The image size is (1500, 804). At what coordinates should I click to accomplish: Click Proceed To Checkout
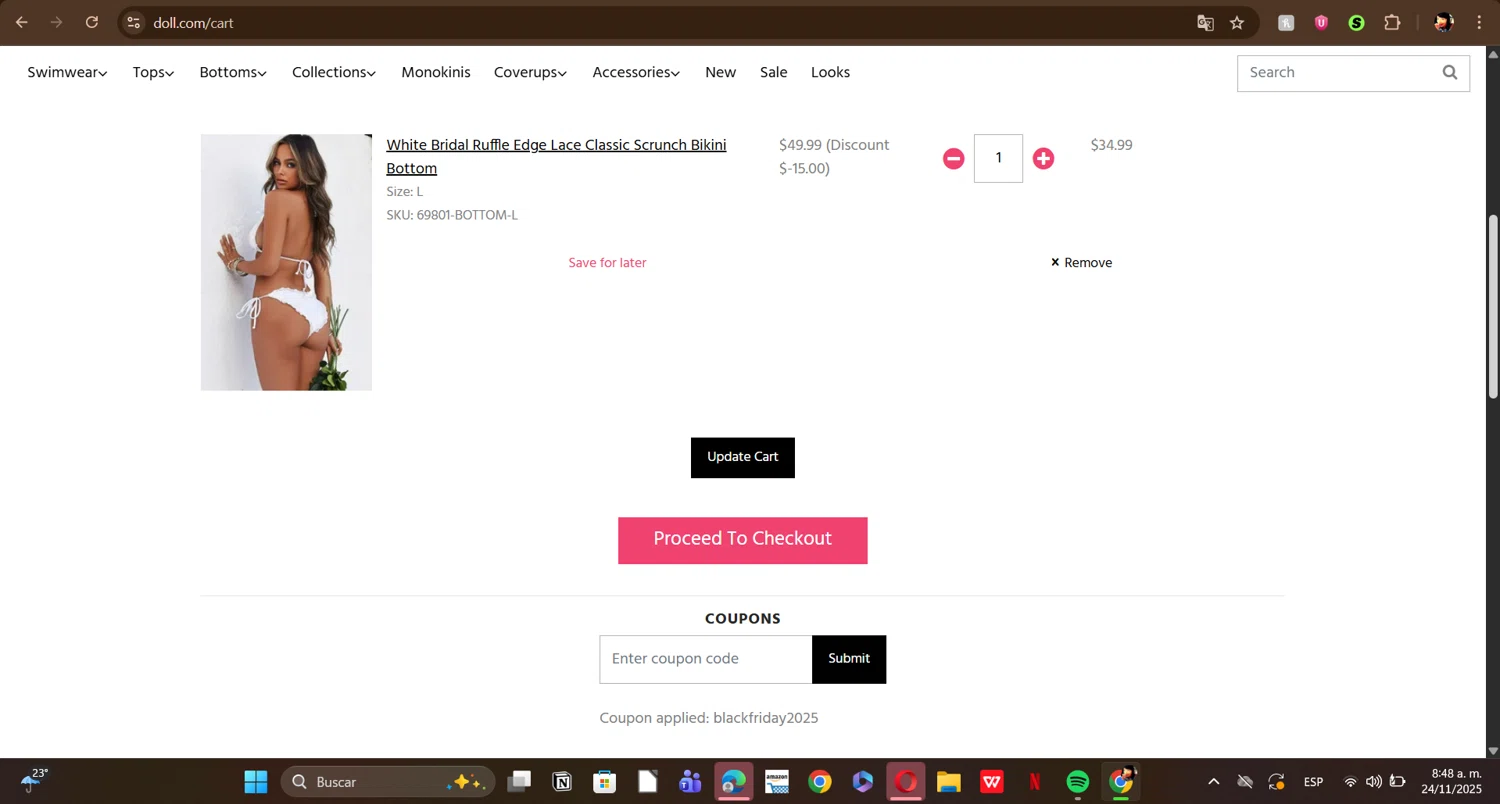(742, 540)
